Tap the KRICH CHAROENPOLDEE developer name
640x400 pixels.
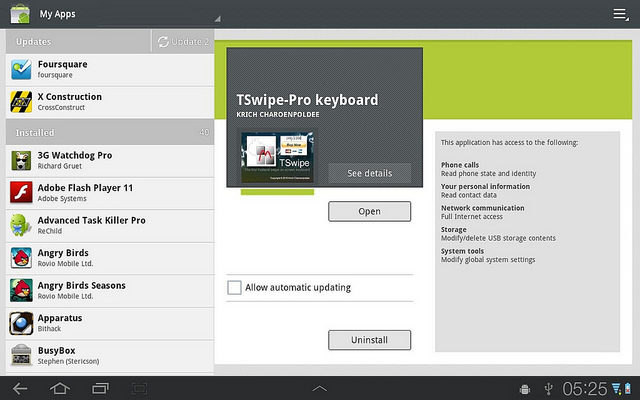tap(278, 115)
